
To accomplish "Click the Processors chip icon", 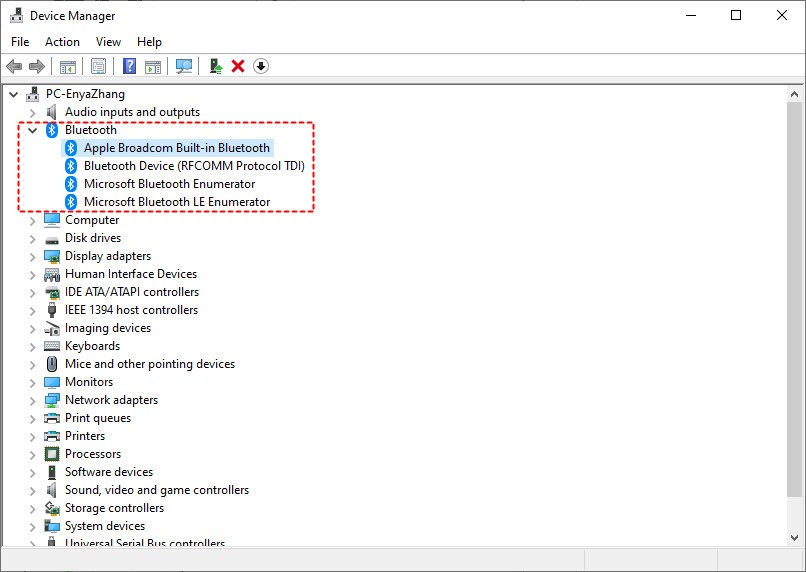I will (x=52, y=454).
